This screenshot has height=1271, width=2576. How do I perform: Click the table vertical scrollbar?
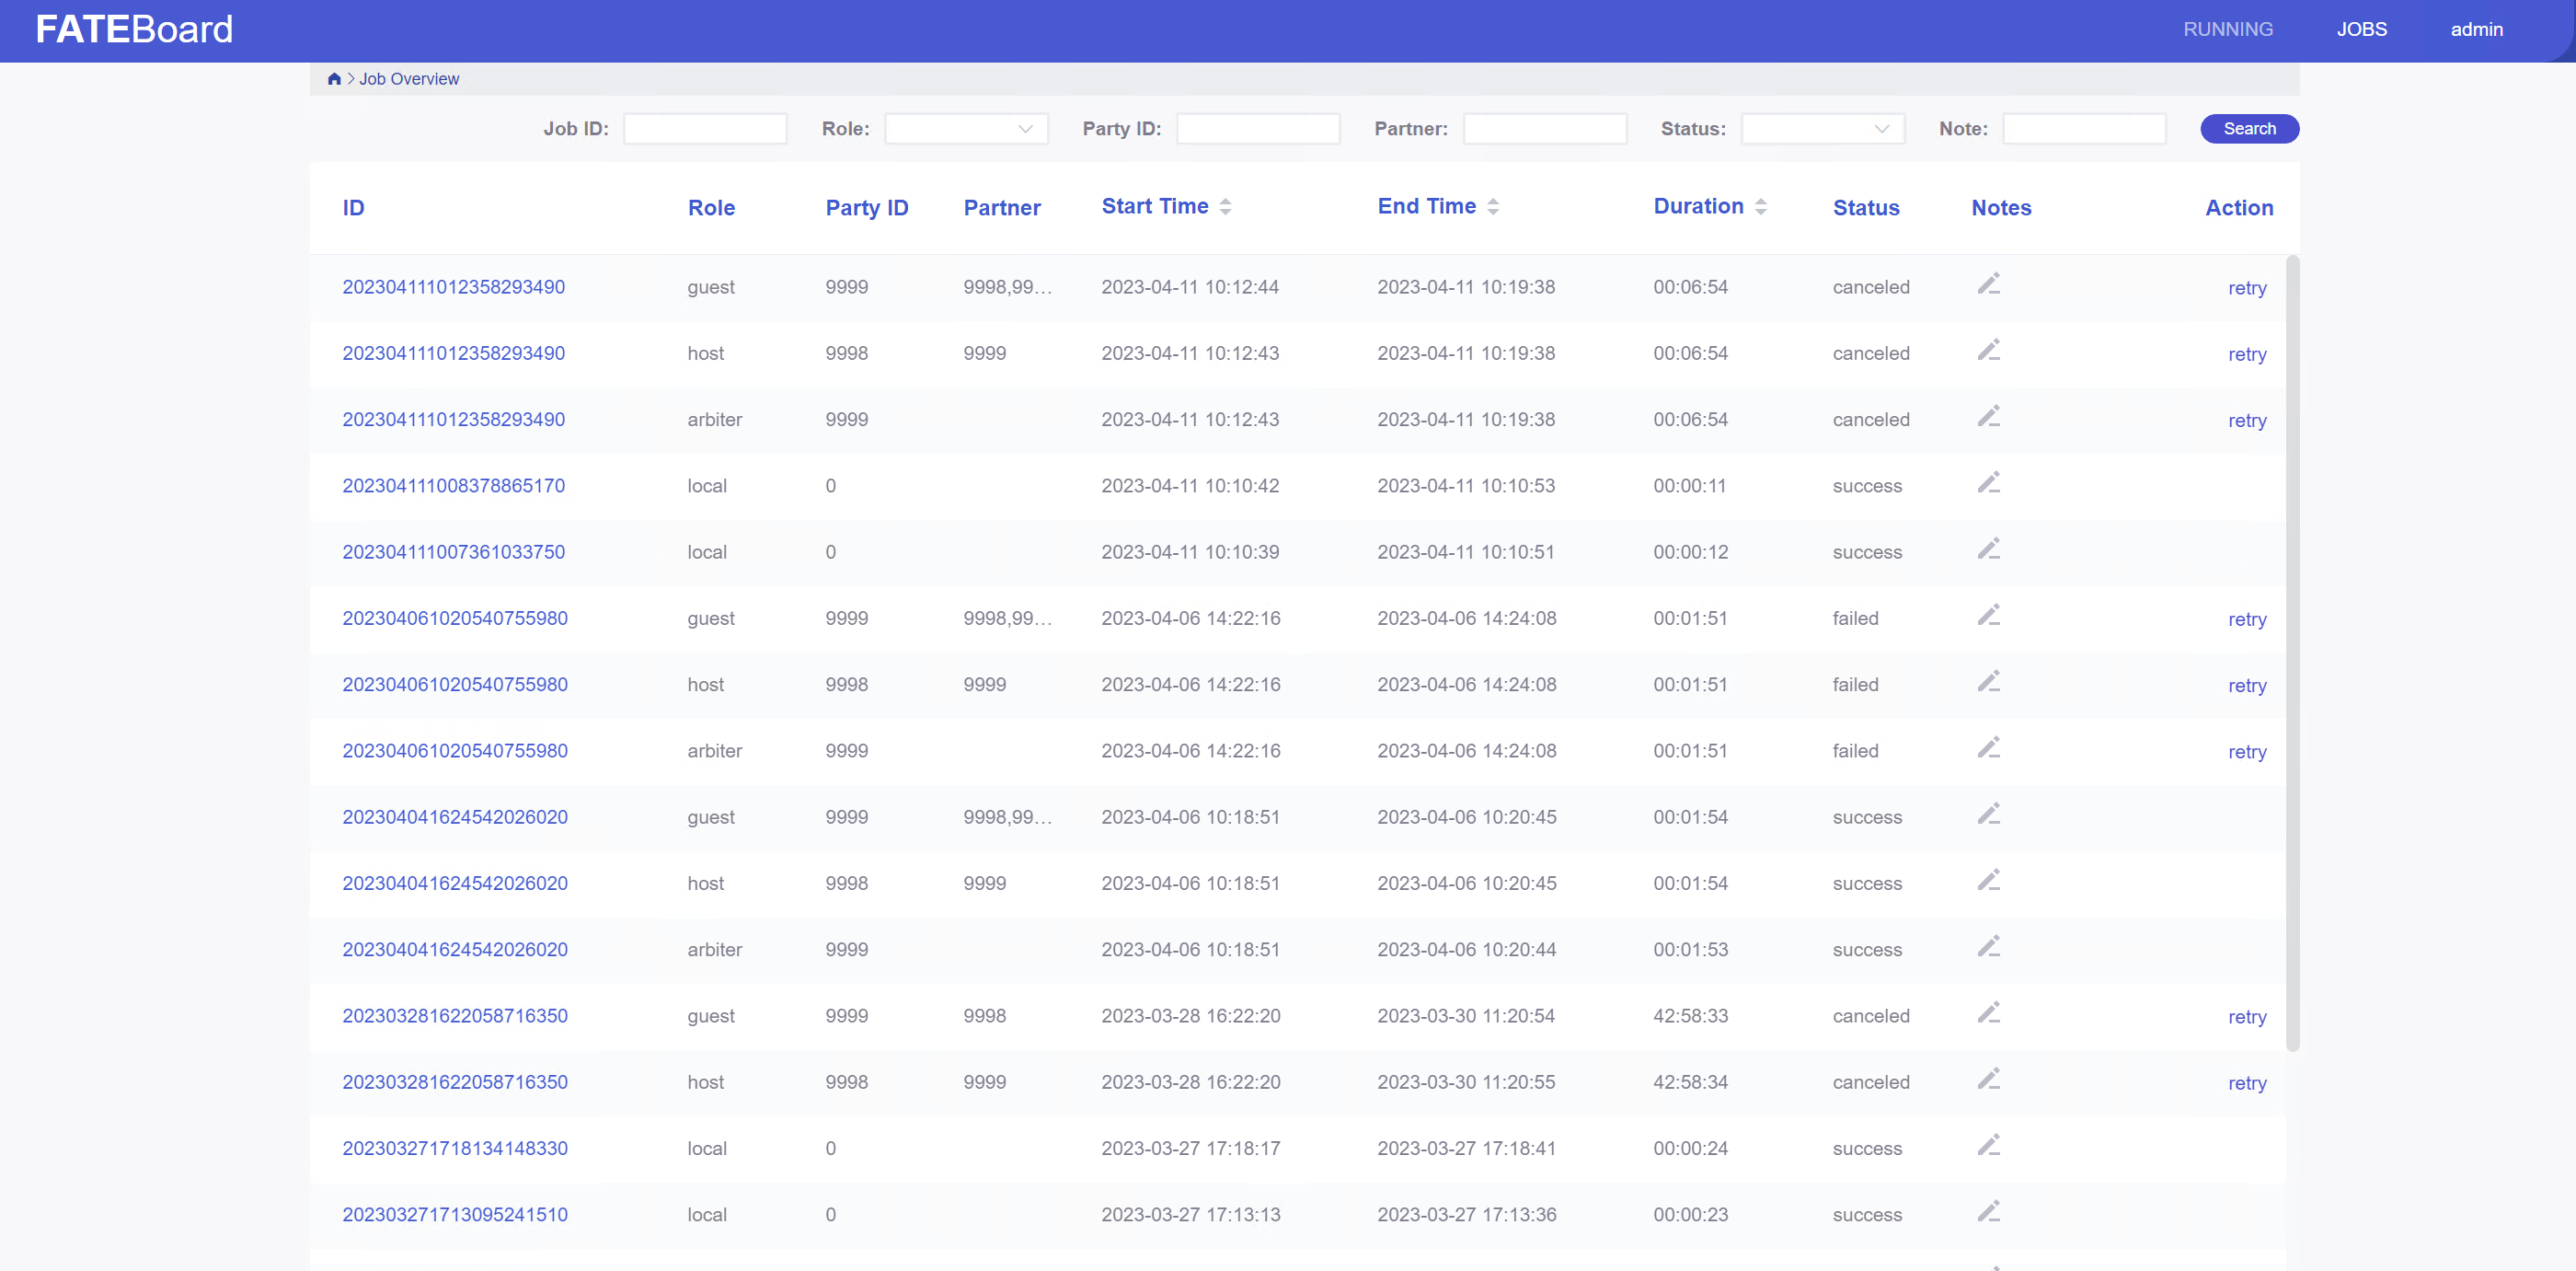pos(2292,653)
